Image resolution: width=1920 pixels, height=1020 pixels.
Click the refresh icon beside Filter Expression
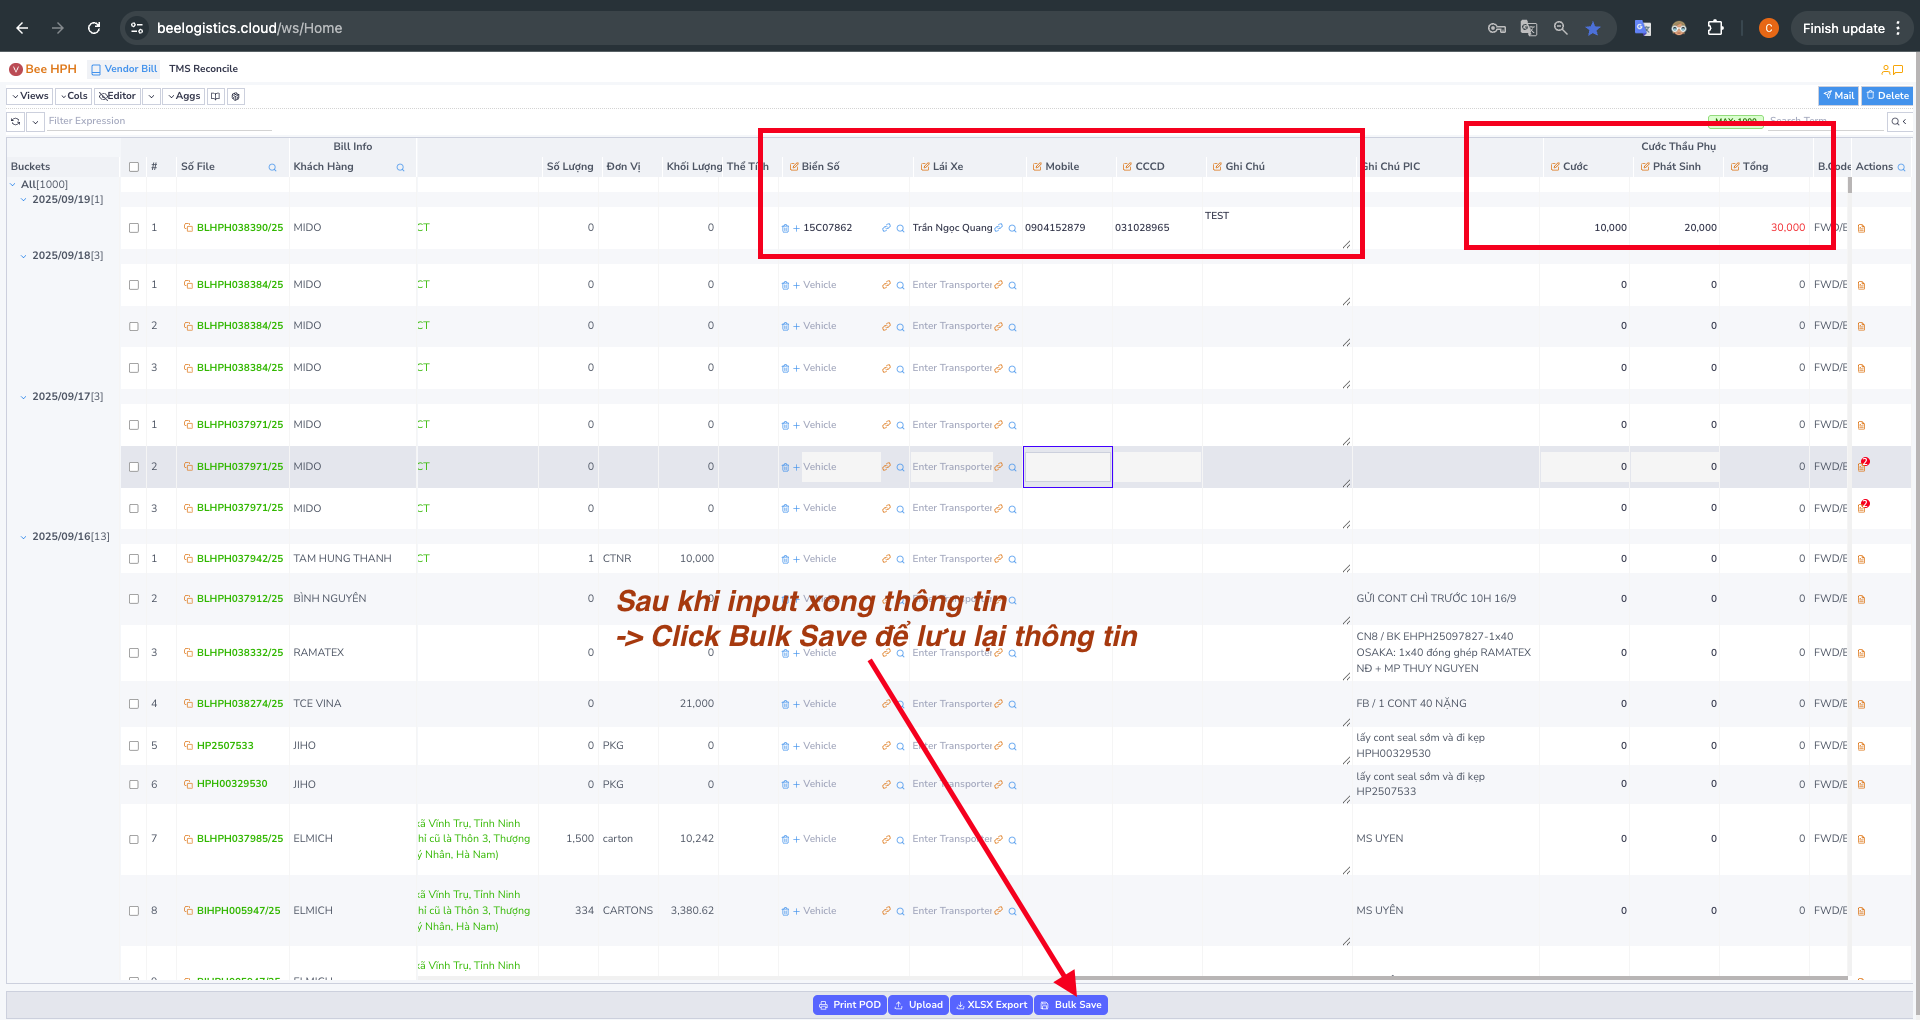pos(16,122)
